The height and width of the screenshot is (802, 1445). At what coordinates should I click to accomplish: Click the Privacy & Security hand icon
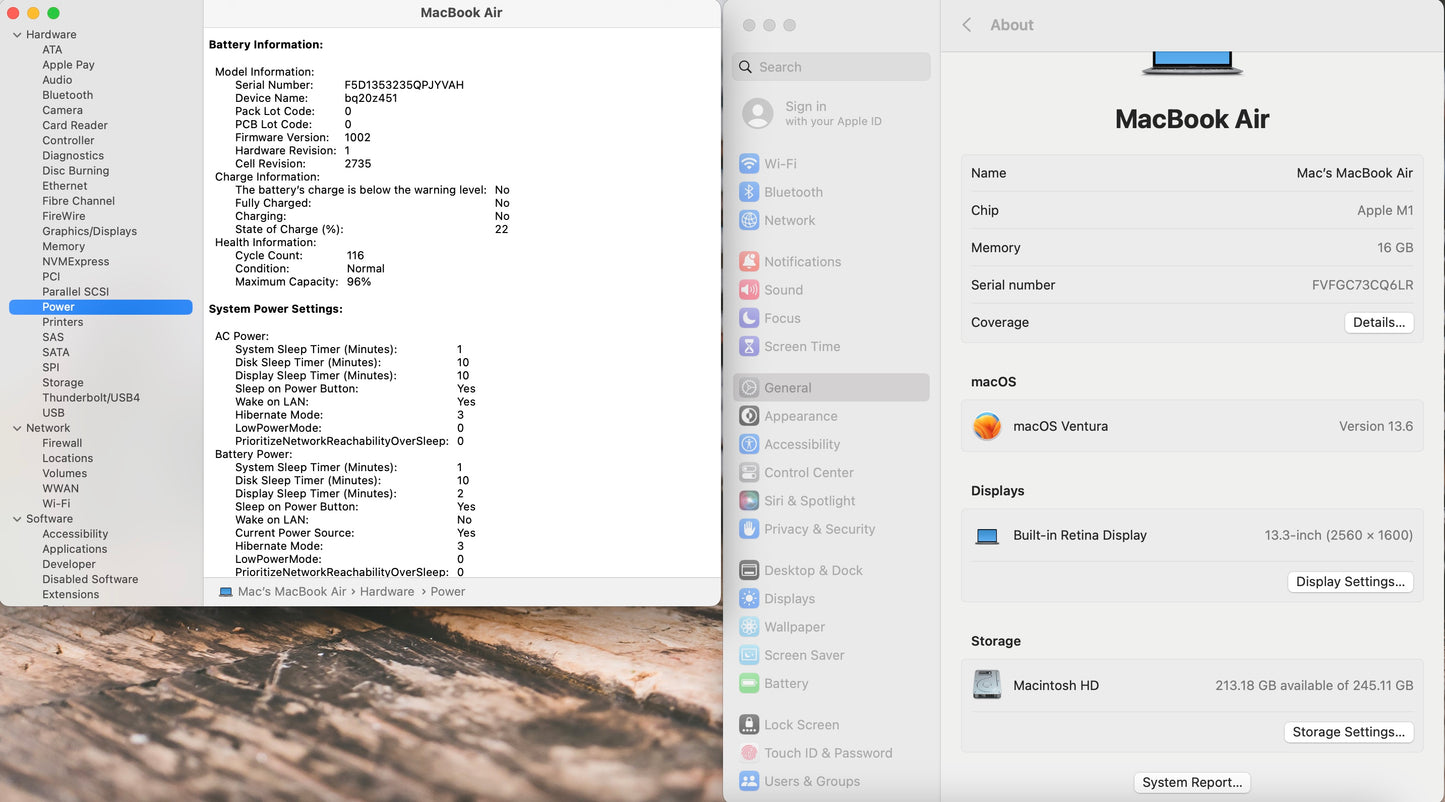[748, 529]
